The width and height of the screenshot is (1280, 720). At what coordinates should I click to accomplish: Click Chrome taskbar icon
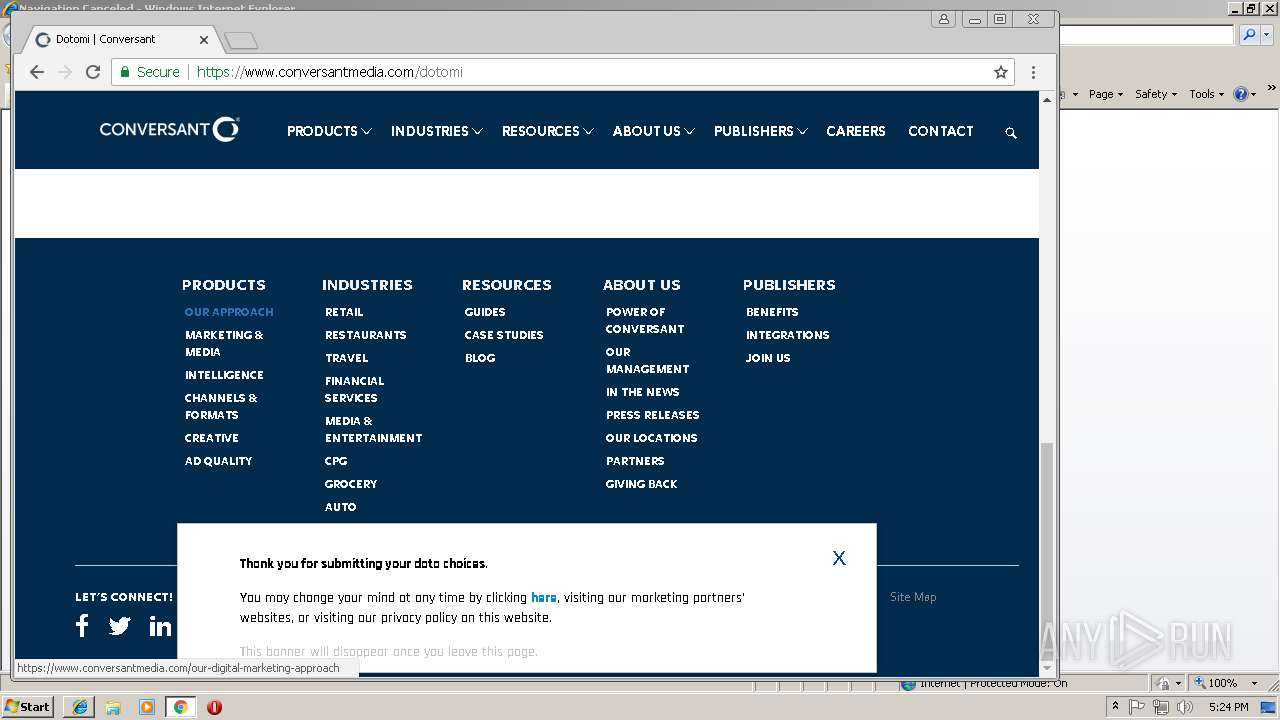[x=181, y=707]
